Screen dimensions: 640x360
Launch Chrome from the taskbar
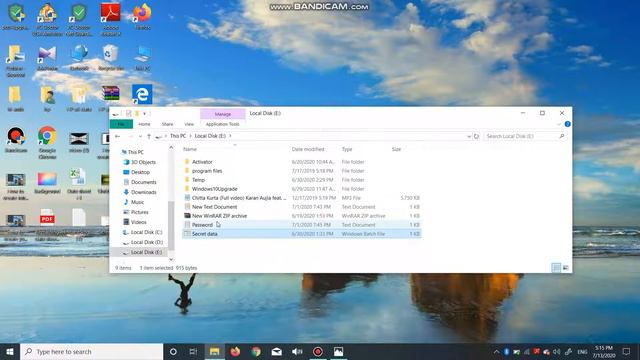coord(256,351)
